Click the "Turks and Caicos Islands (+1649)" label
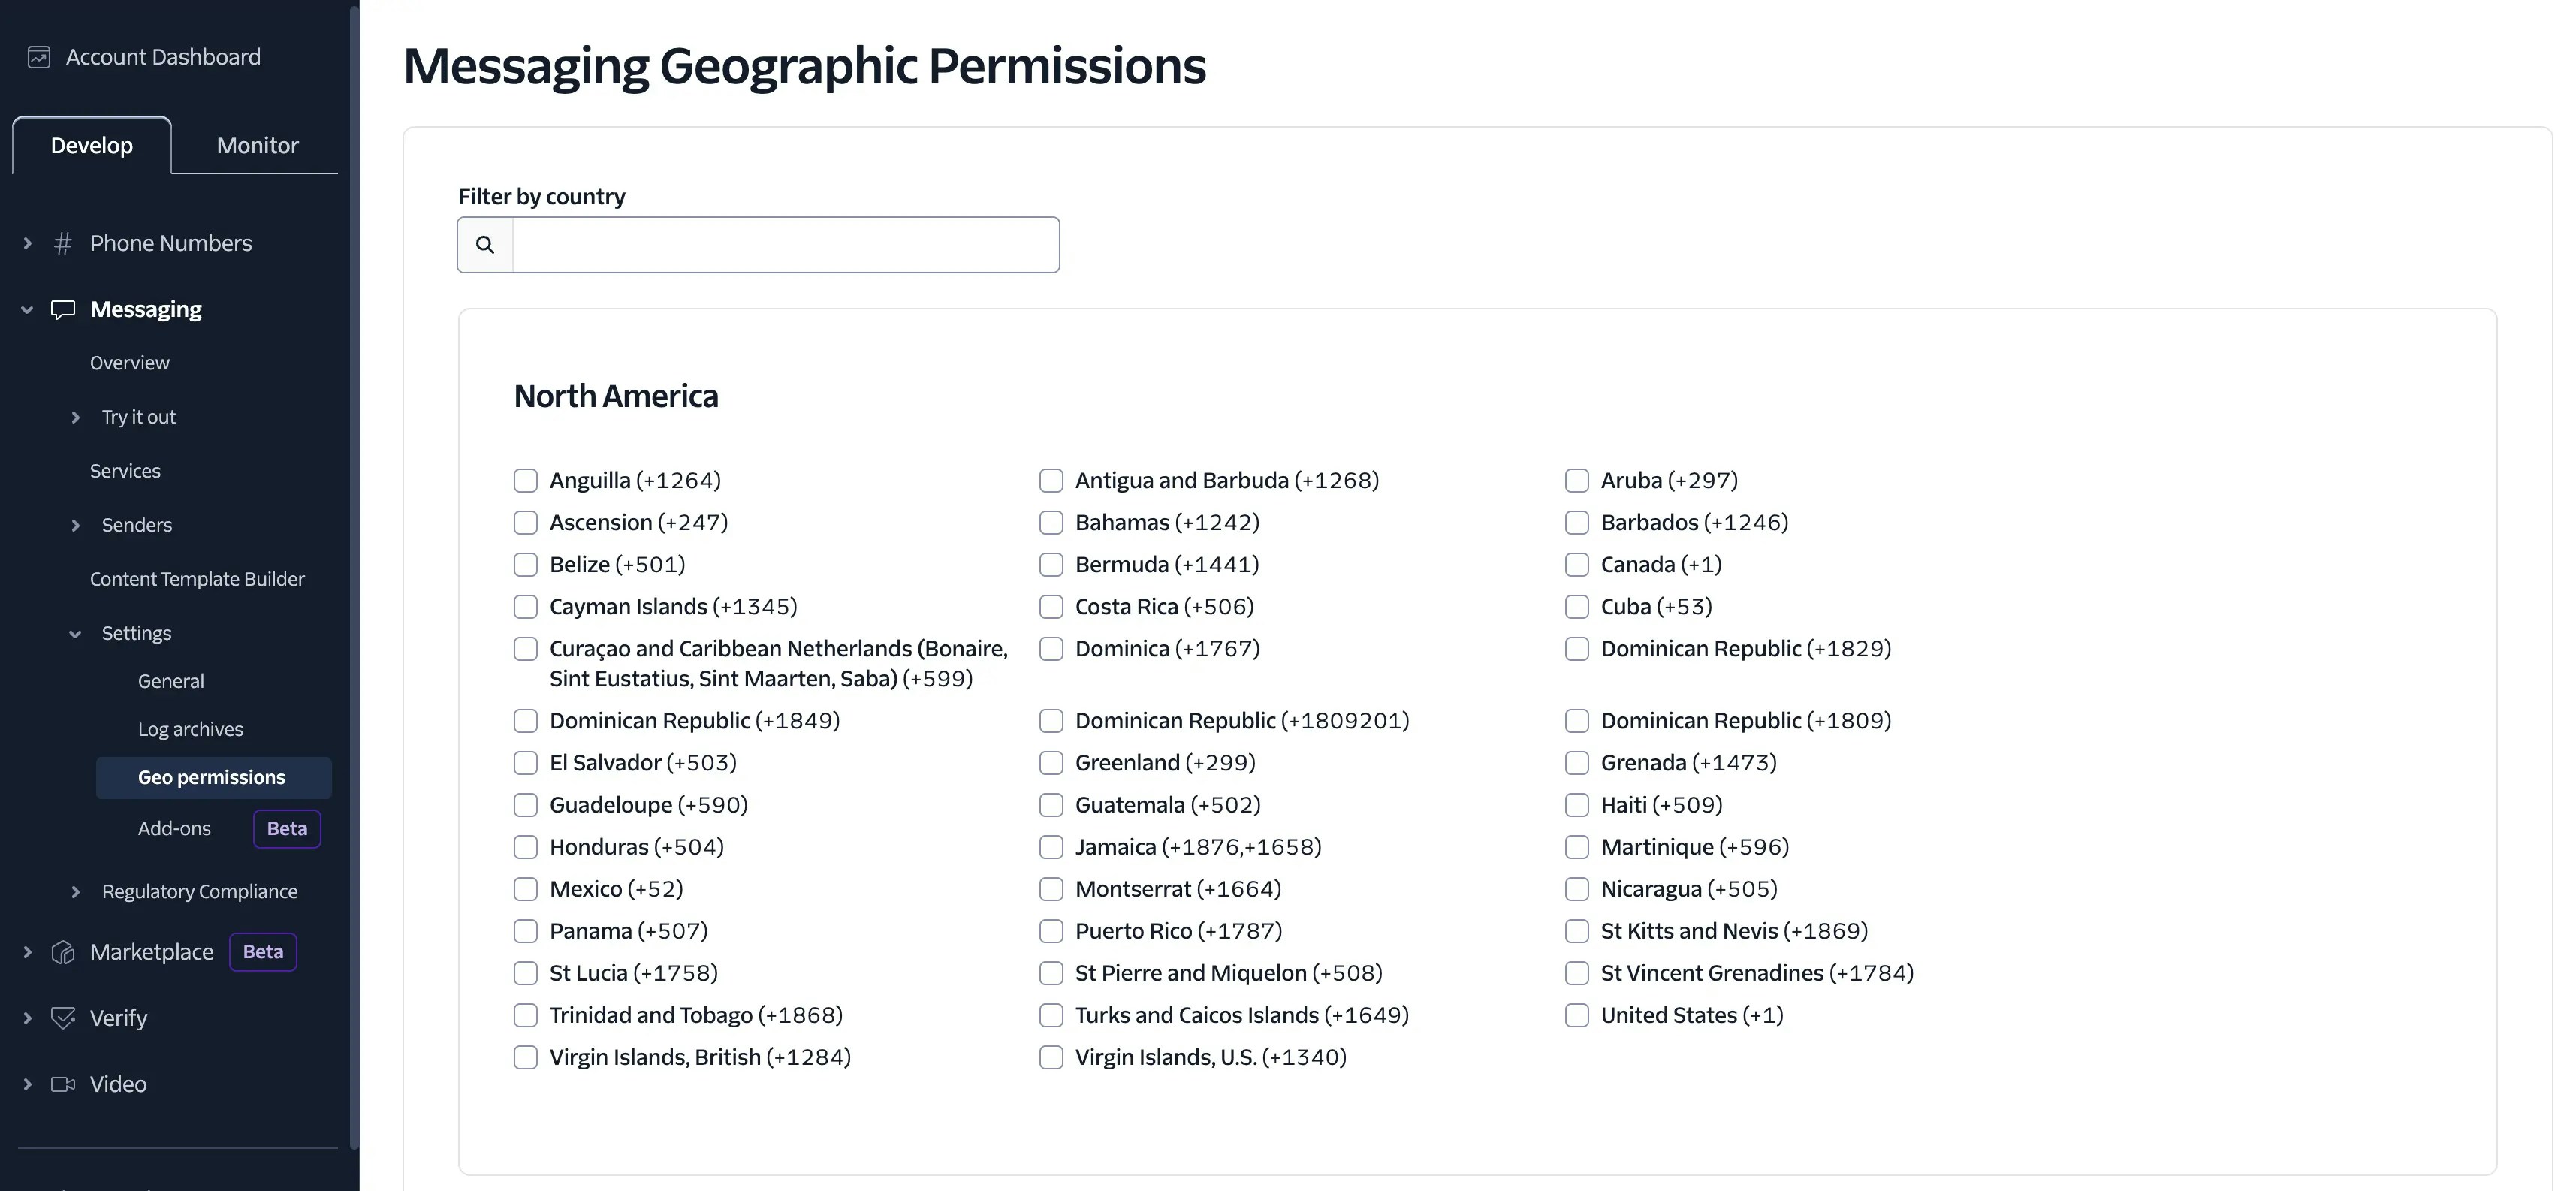Screen dimensions: 2576x1191 [x=1242, y=1015]
